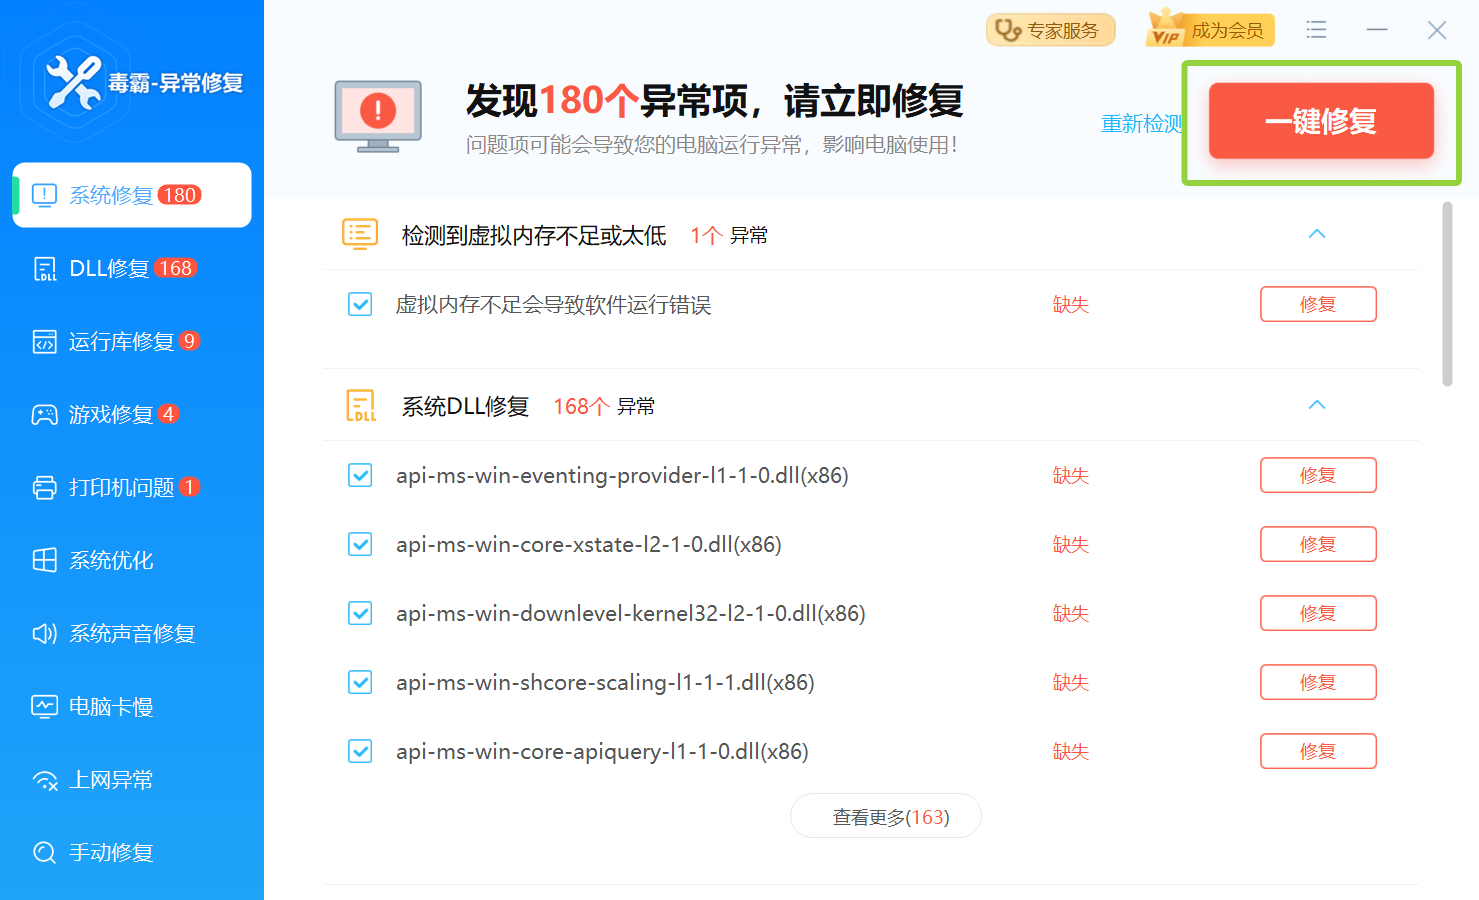Click the 168 badge on DLL修复
1479x900 pixels.
[x=175, y=268]
